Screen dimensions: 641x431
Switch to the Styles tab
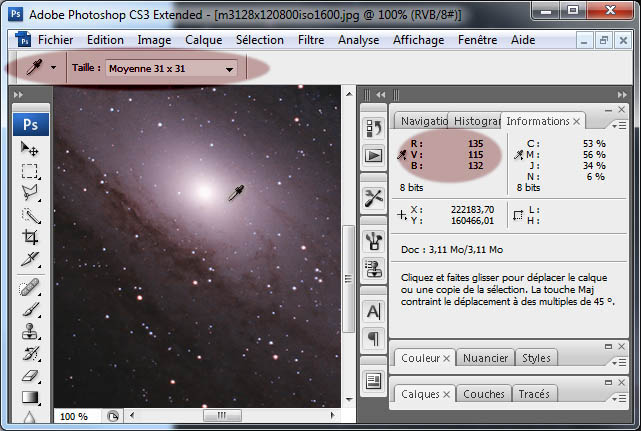pyautogui.click(x=536, y=358)
